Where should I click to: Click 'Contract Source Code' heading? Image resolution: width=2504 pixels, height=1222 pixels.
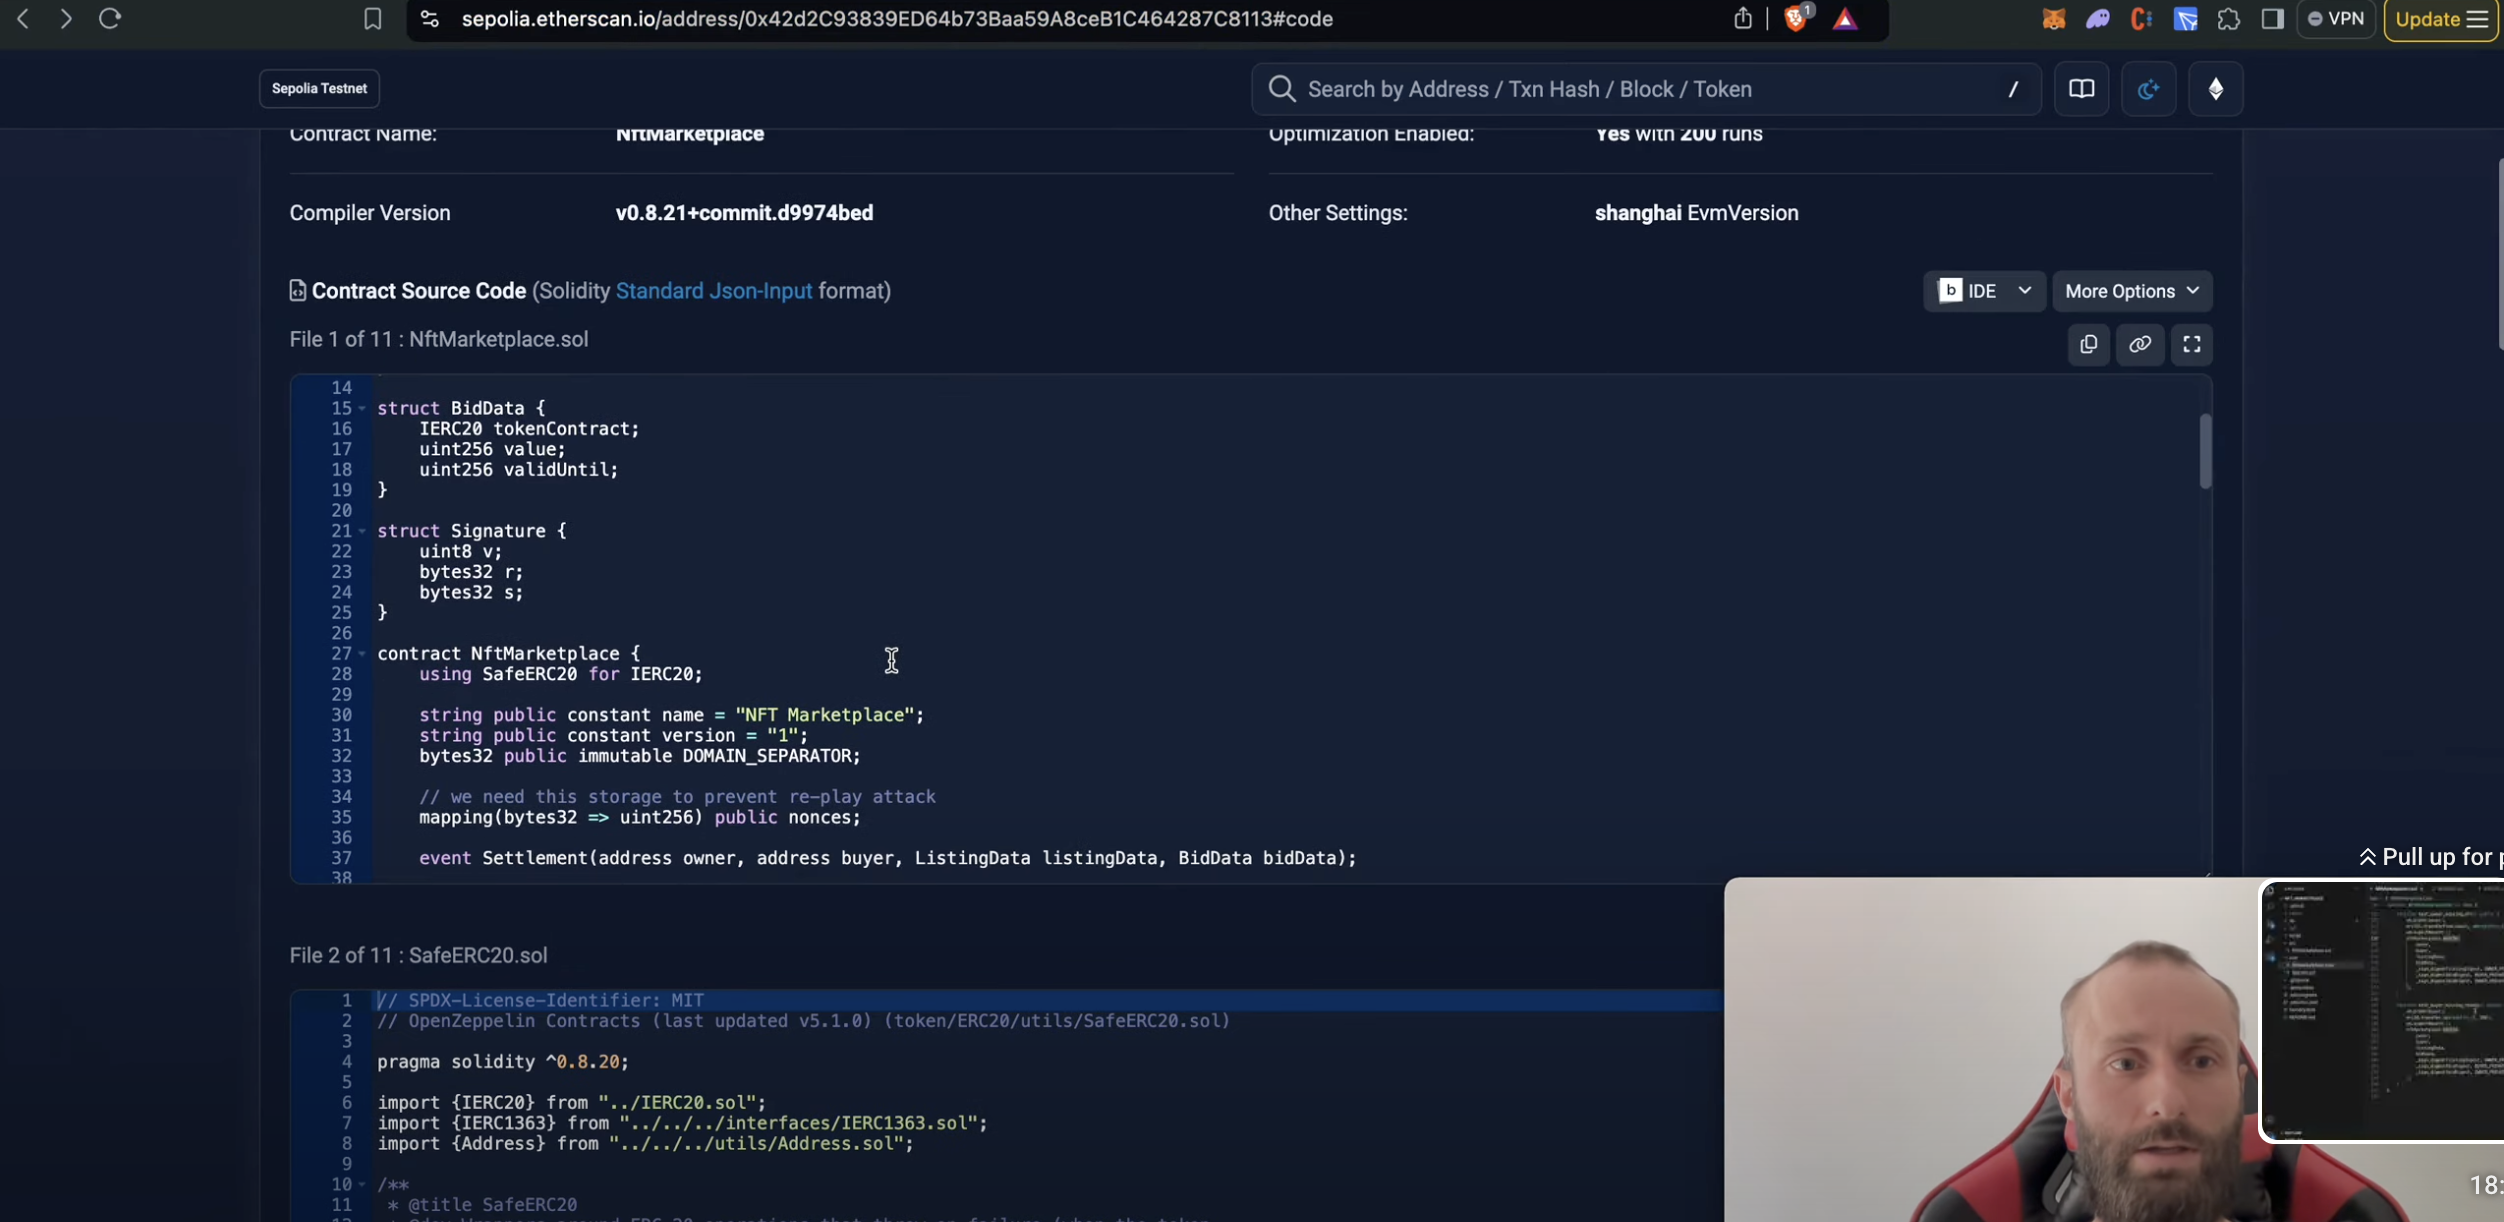click(x=419, y=291)
